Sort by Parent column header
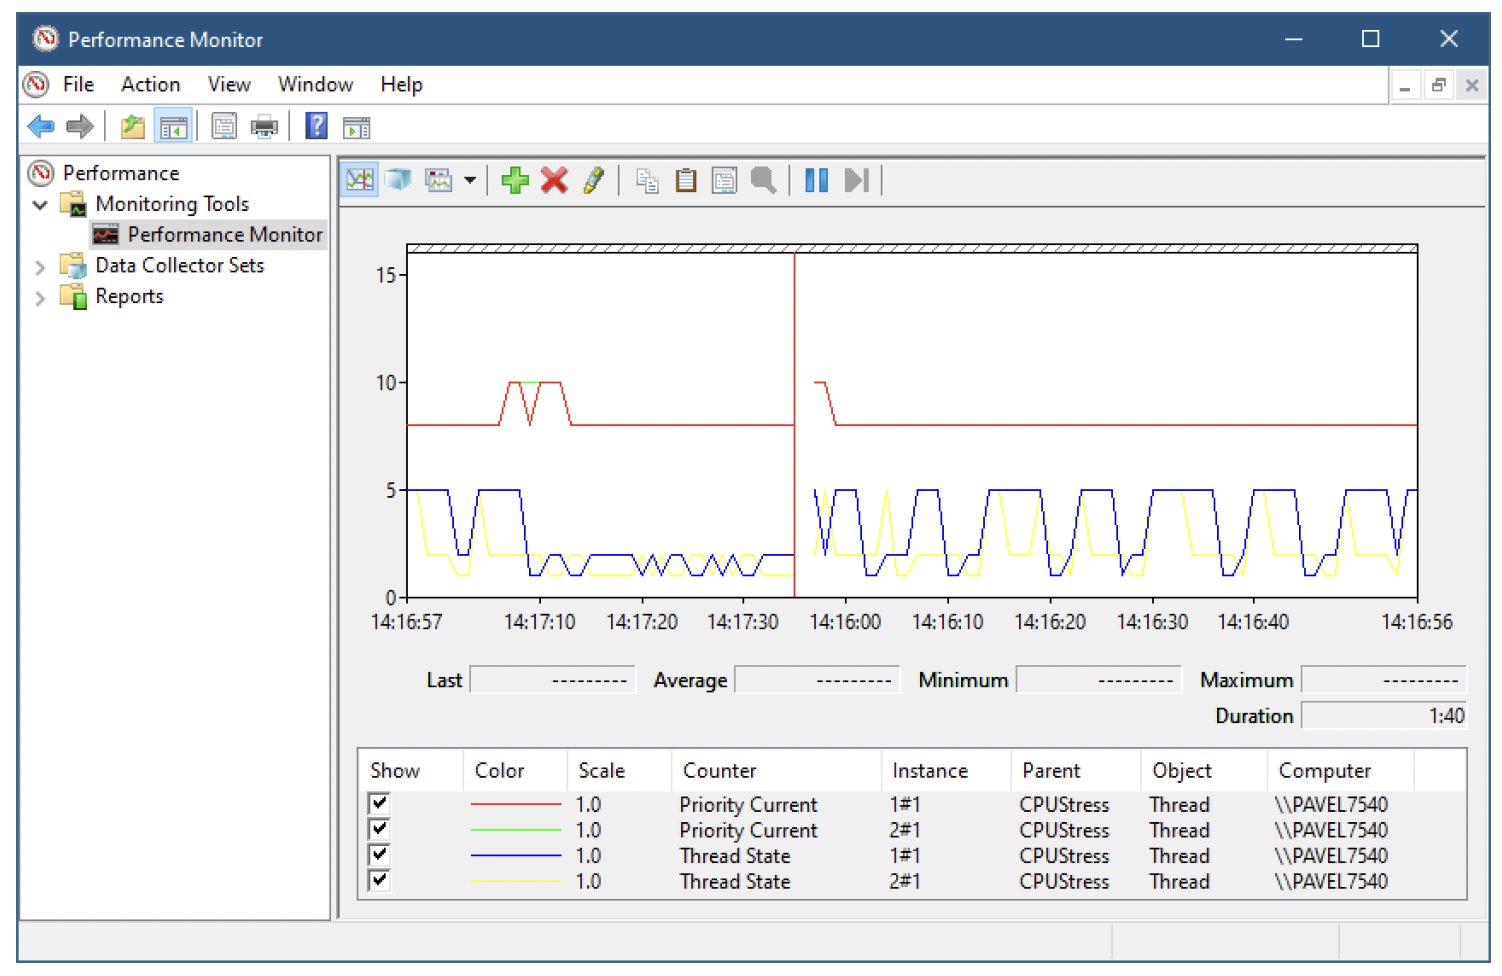This screenshot has height=976, width=1502. pos(1075,770)
